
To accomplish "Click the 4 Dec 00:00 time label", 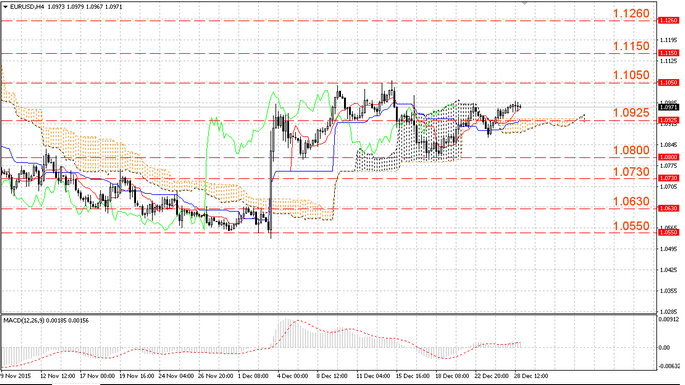I will pyautogui.click(x=293, y=376).
